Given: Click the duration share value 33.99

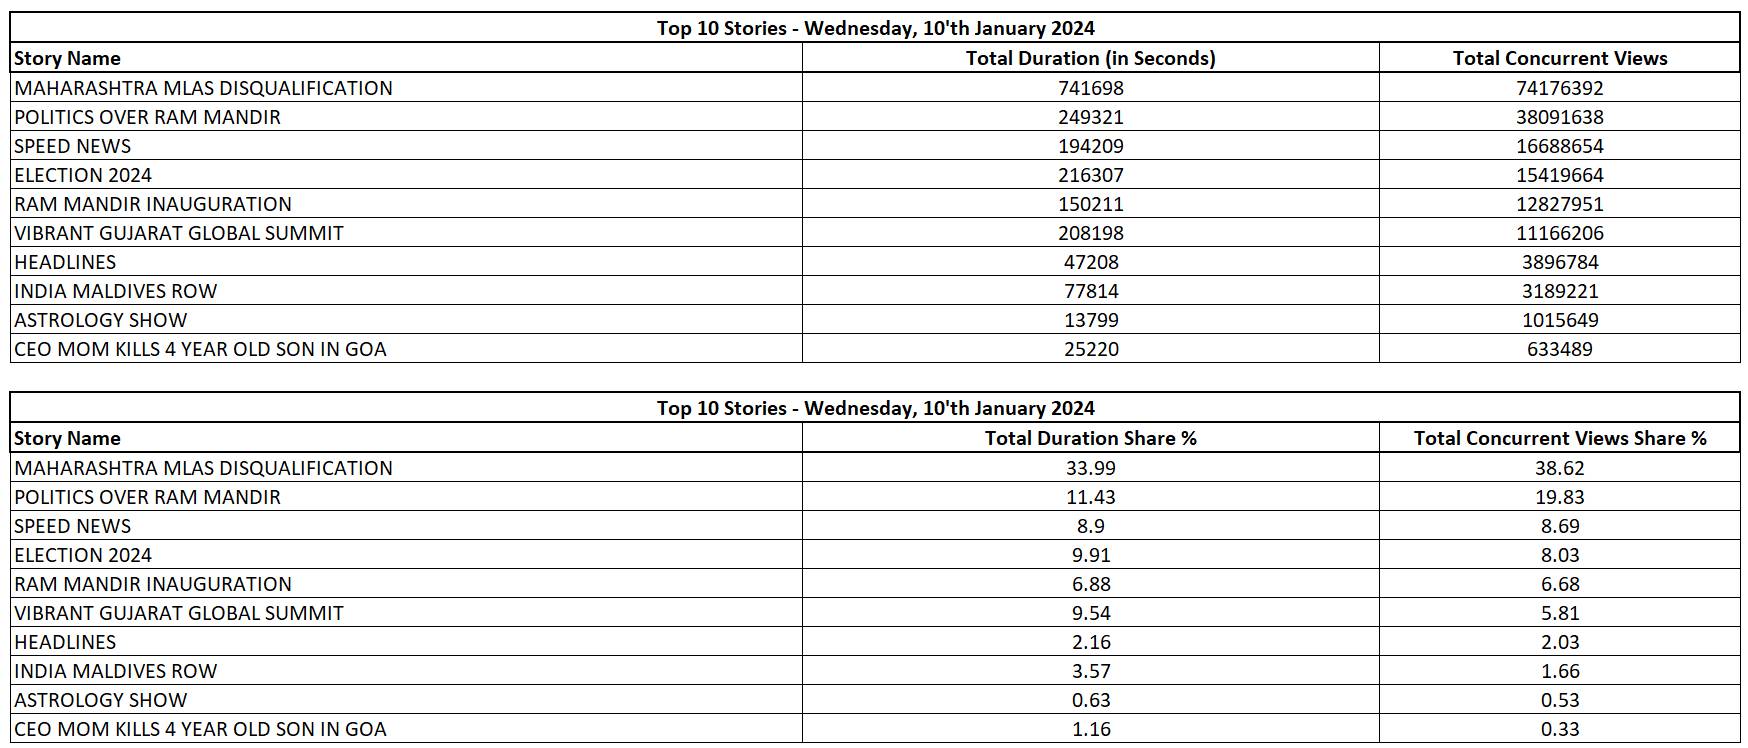Looking at the screenshot, I should click(x=1090, y=468).
